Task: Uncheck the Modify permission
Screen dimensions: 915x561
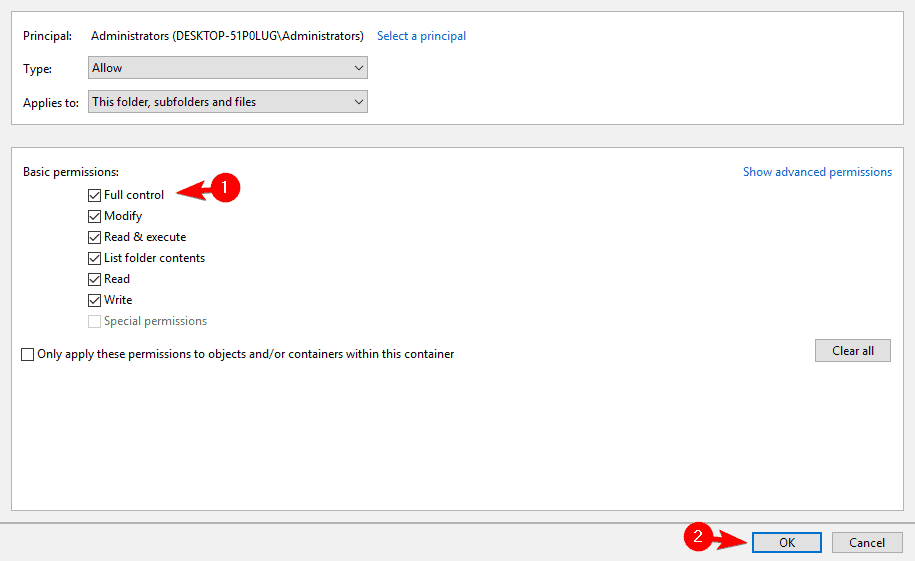Action: (94, 216)
